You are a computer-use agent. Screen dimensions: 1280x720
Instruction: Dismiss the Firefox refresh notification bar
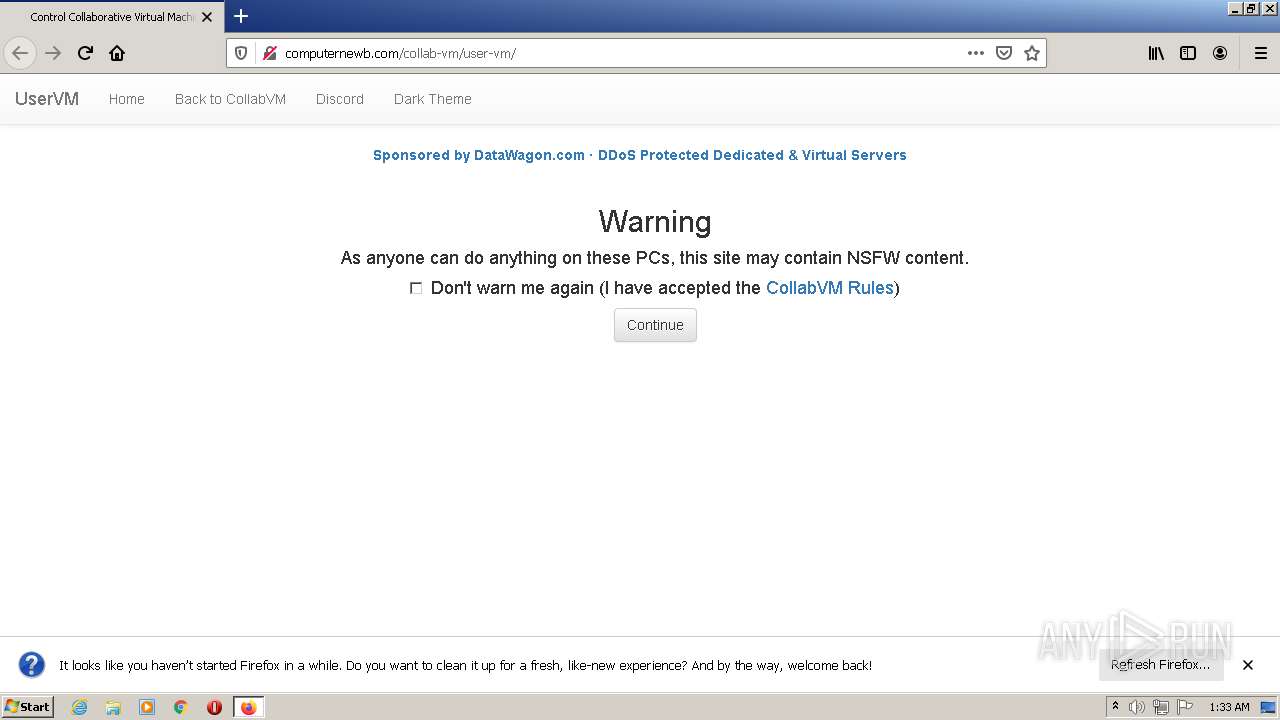click(x=1248, y=665)
